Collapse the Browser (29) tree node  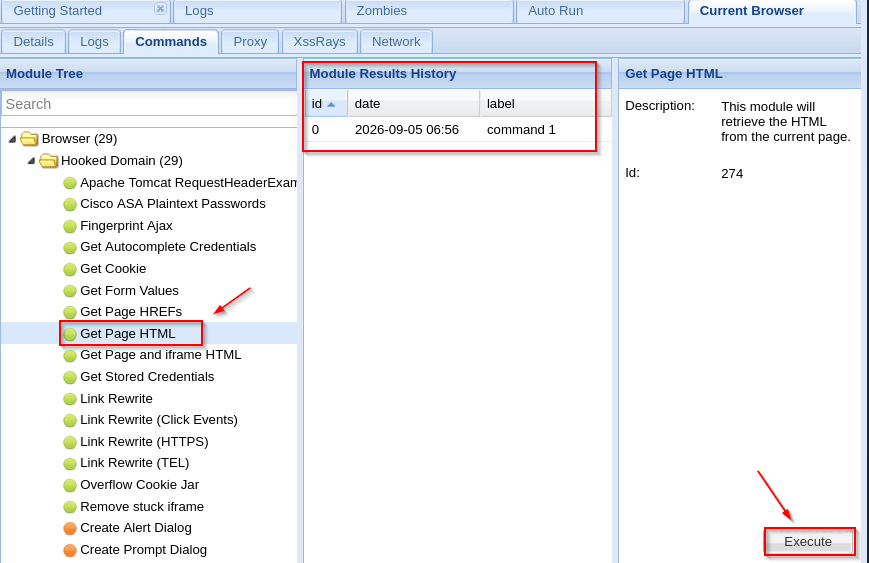click(12, 139)
